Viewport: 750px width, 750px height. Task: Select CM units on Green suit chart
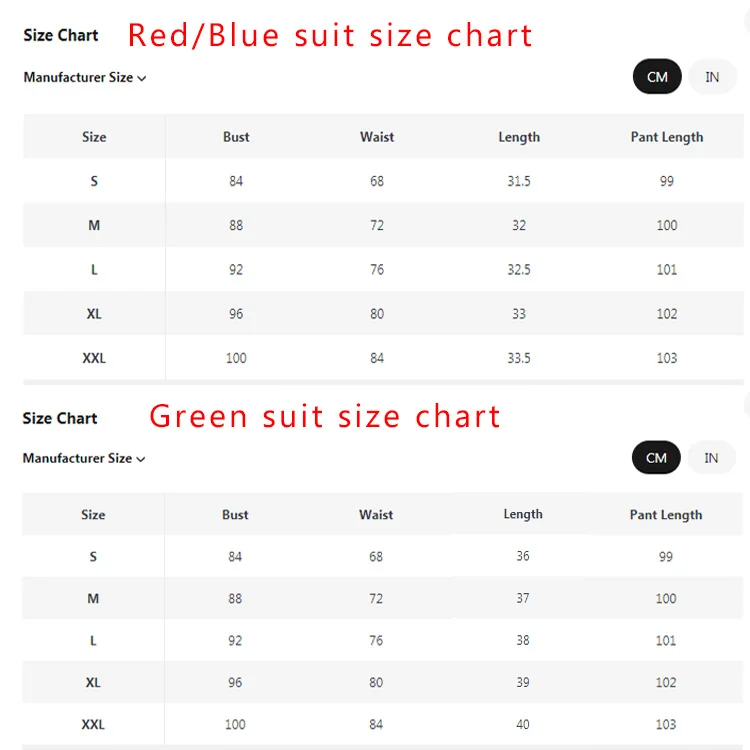tap(656, 458)
